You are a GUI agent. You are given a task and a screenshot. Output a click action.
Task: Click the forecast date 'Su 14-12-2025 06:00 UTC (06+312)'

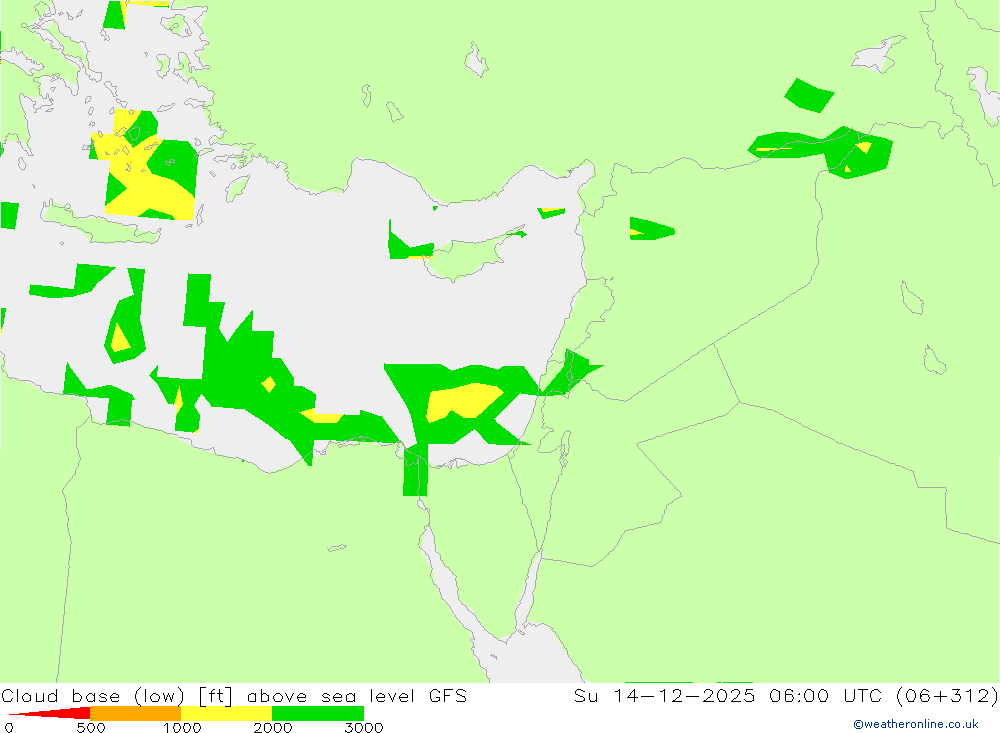786,695
